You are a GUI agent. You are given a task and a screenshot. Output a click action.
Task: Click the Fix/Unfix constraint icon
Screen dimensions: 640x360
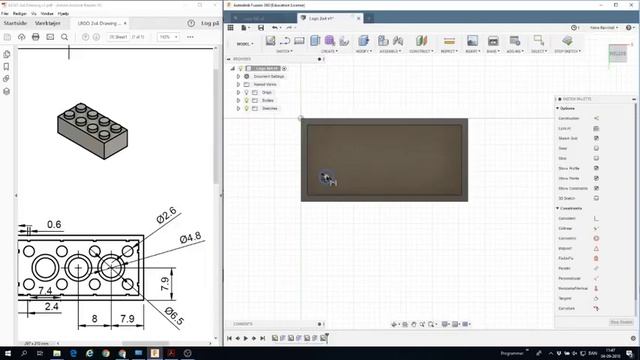[596, 258]
